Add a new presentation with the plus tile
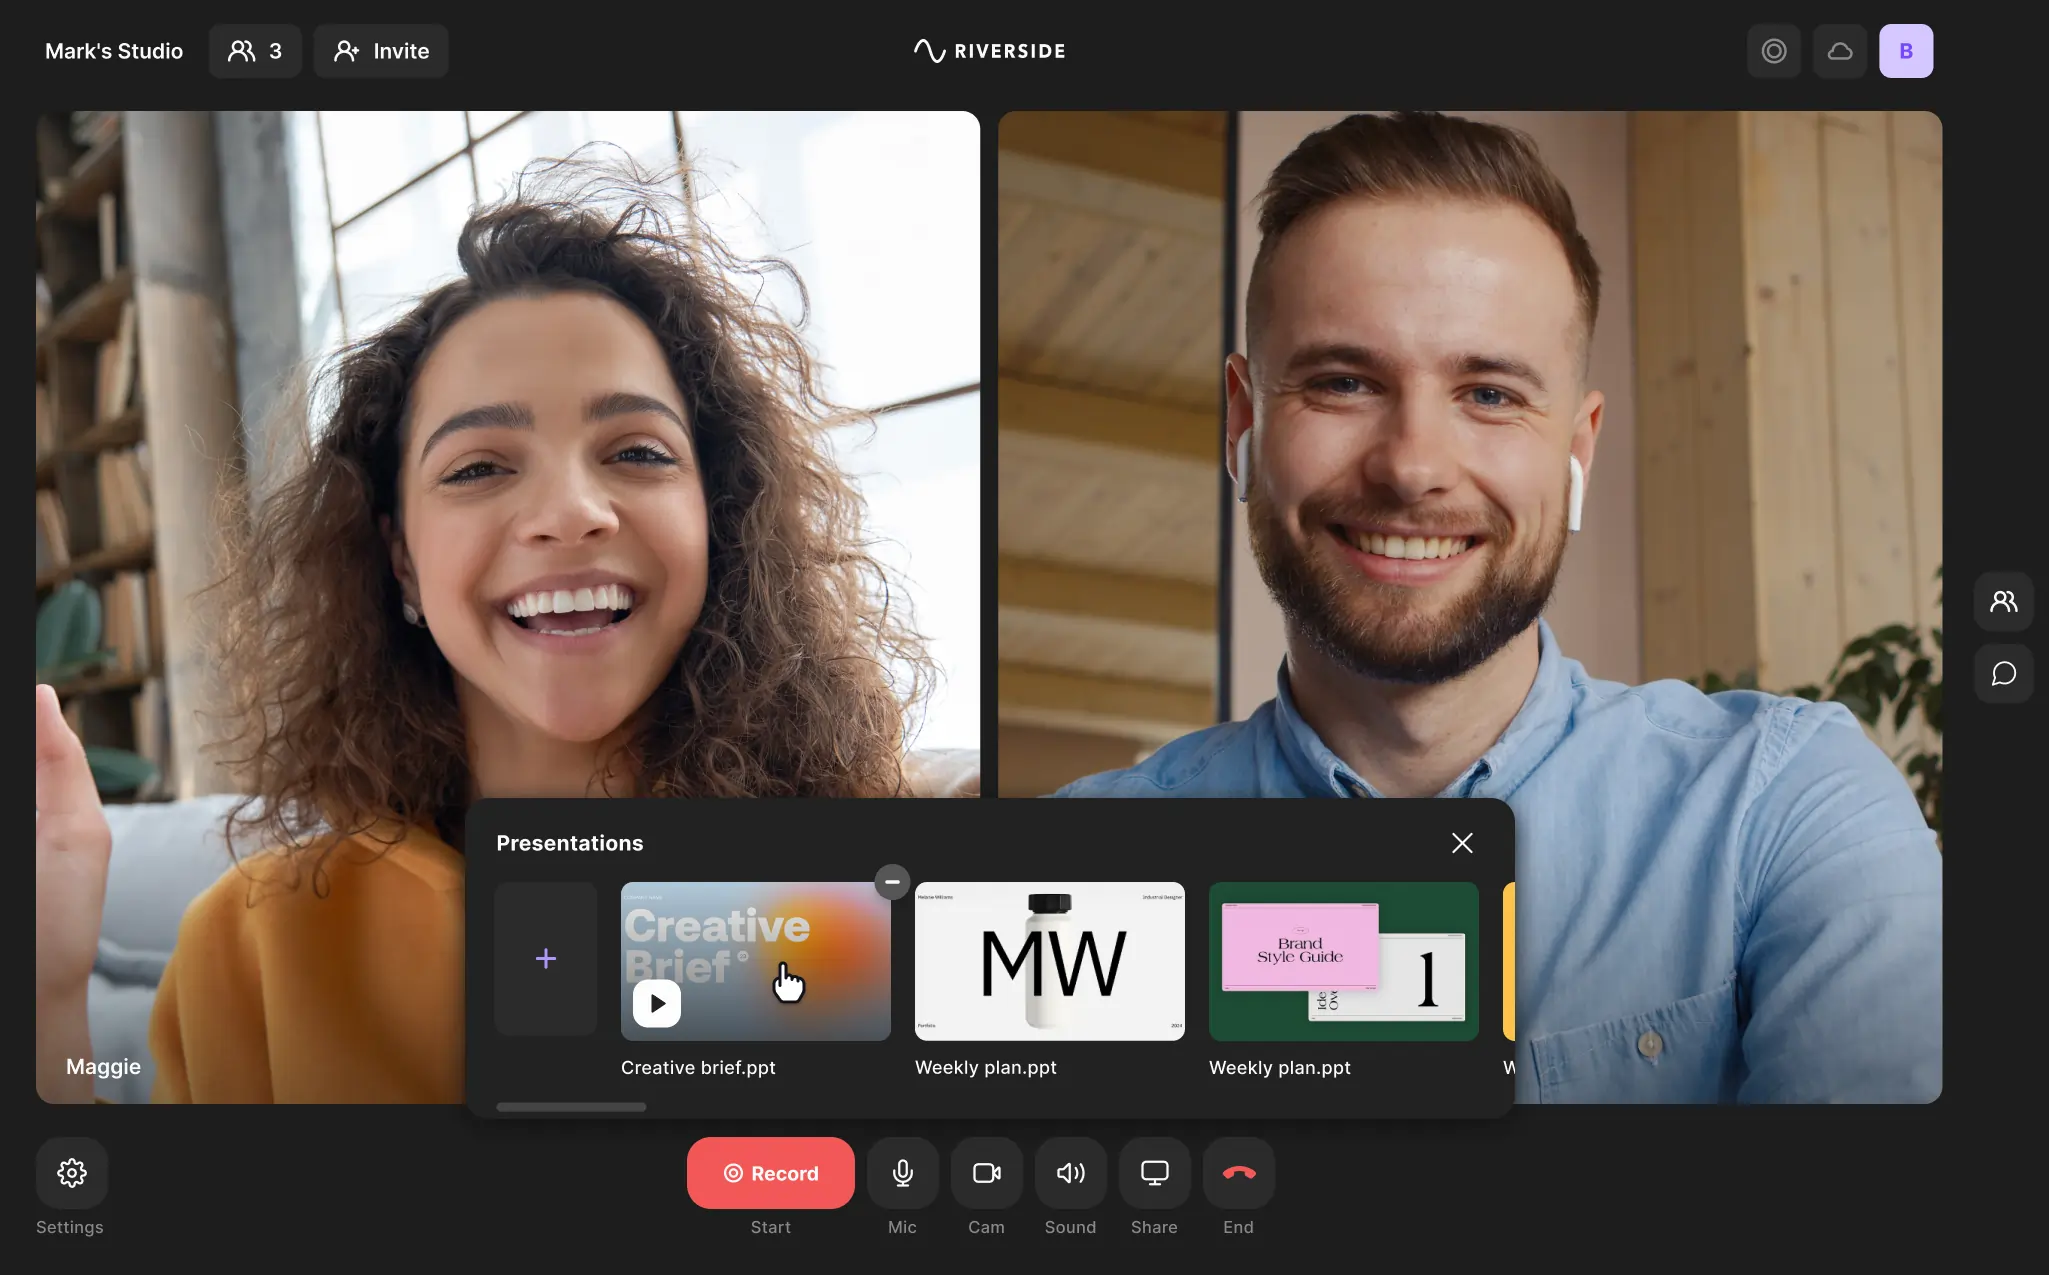 545,959
